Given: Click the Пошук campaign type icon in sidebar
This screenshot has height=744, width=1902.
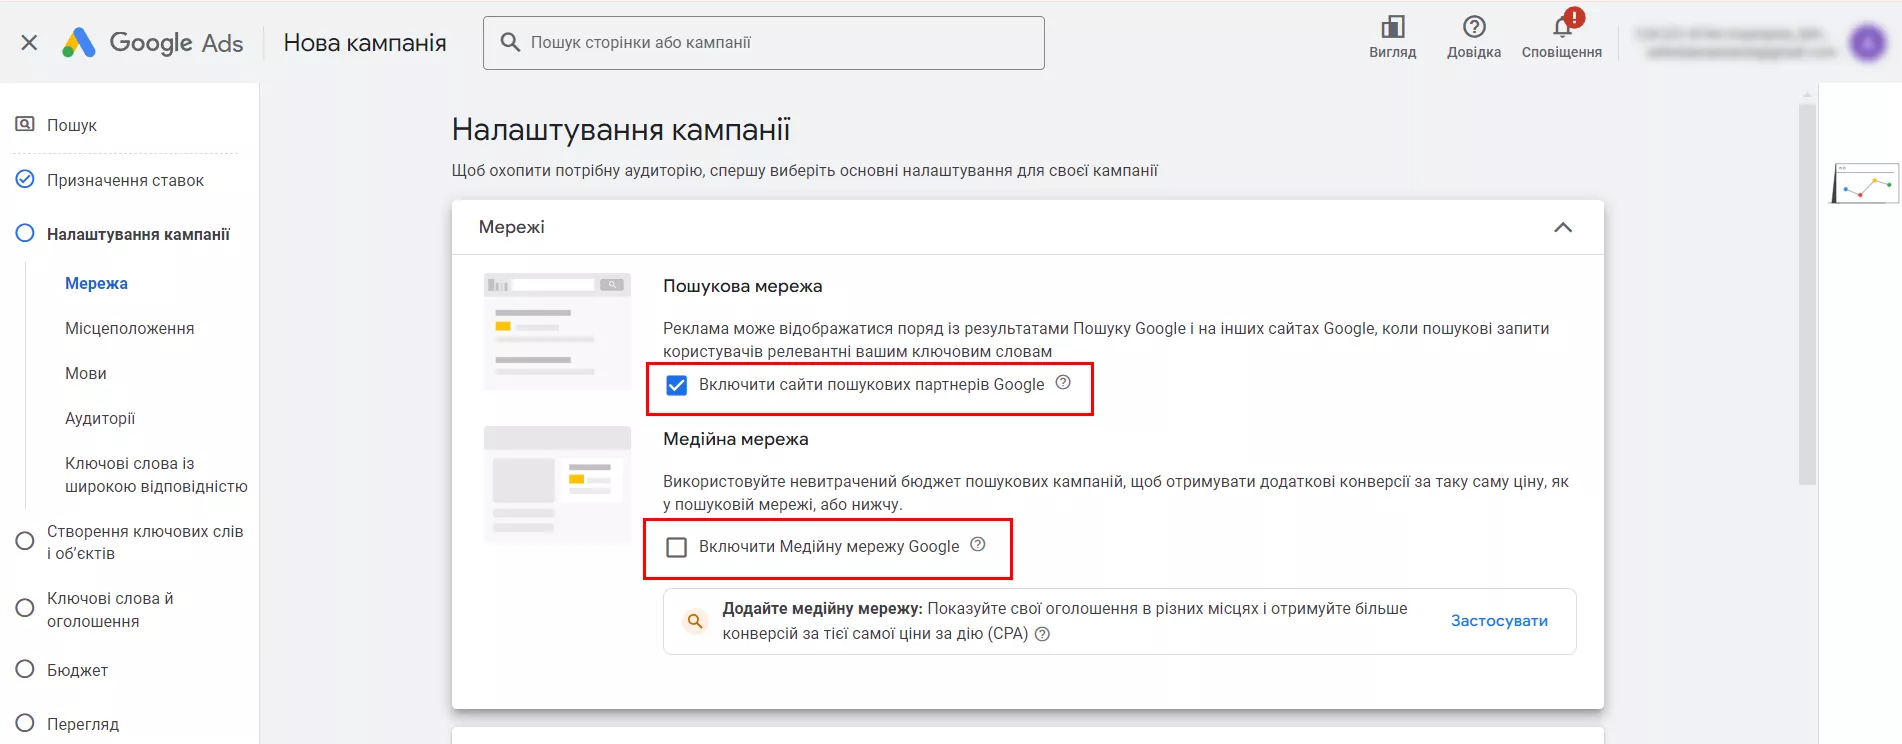Looking at the screenshot, I should coord(25,124).
